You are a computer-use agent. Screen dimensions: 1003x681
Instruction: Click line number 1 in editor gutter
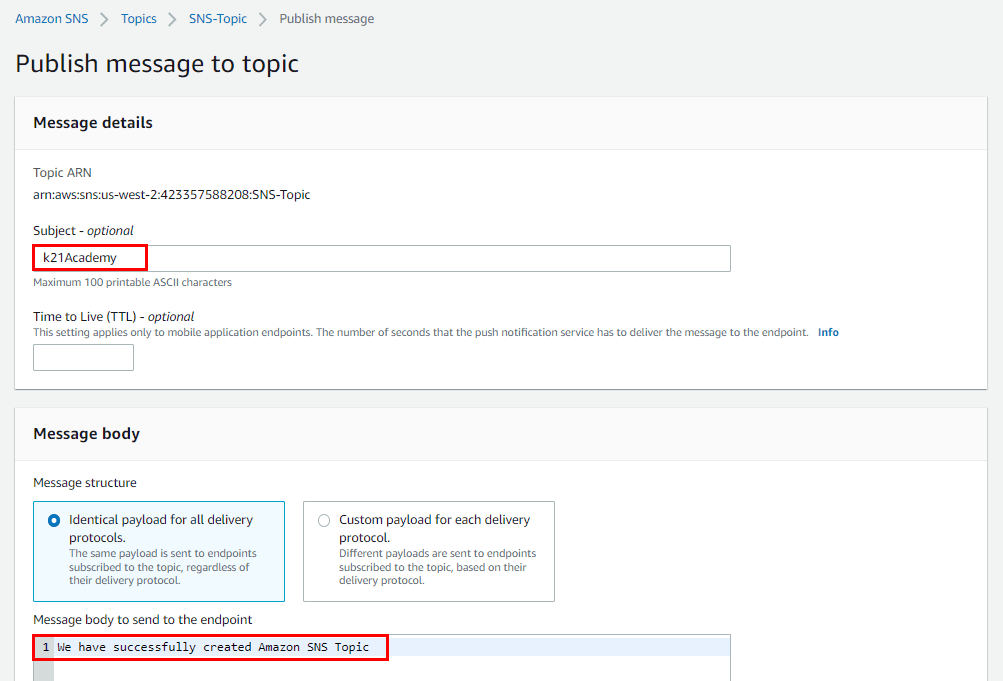coord(45,648)
